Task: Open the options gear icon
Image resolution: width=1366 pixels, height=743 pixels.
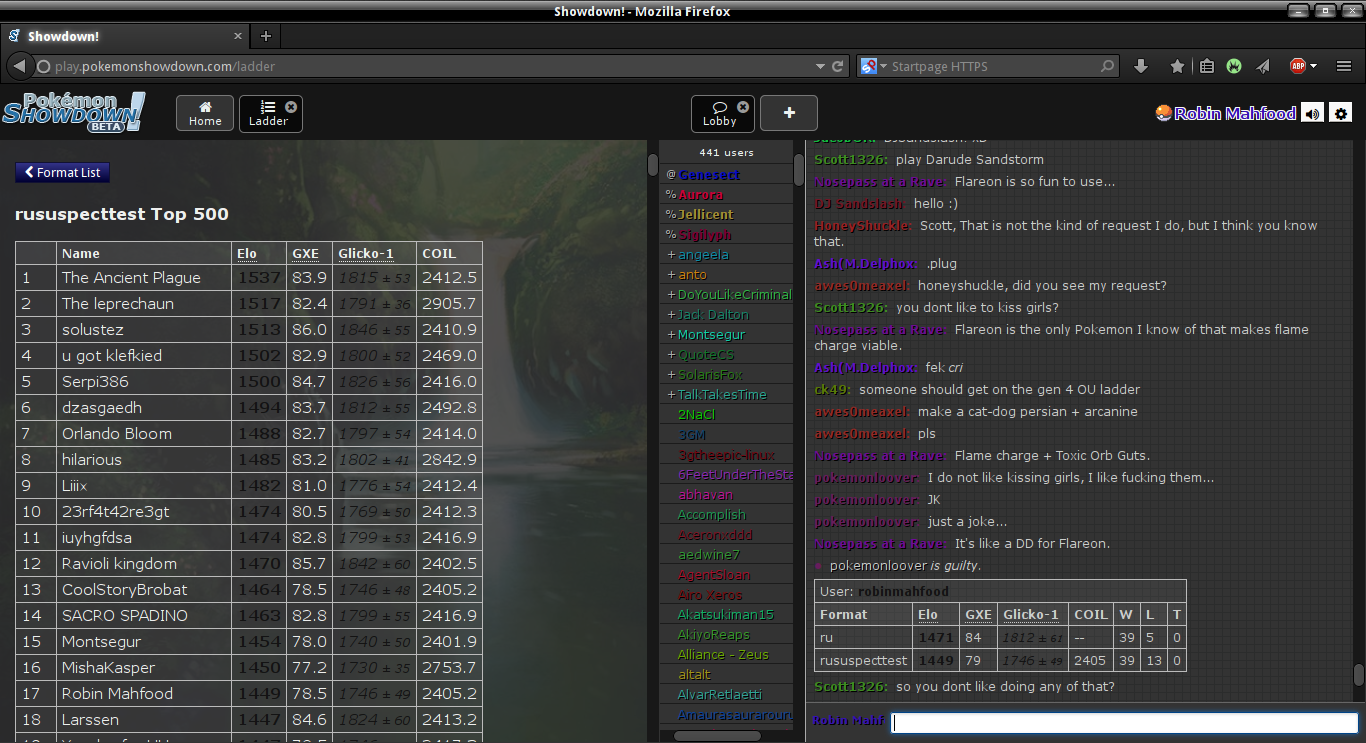Action: click(1341, 113)
